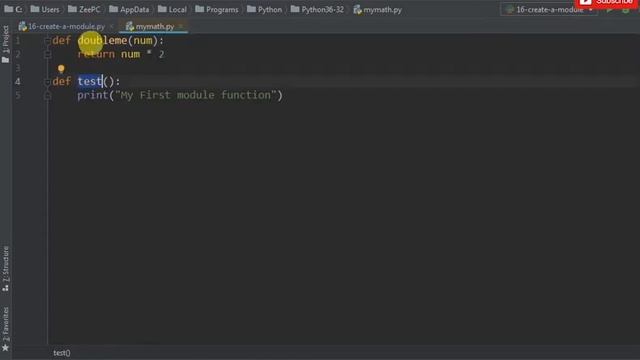
Task: Click the num parameter in doubleme definition
Action: tap(143, 41)
